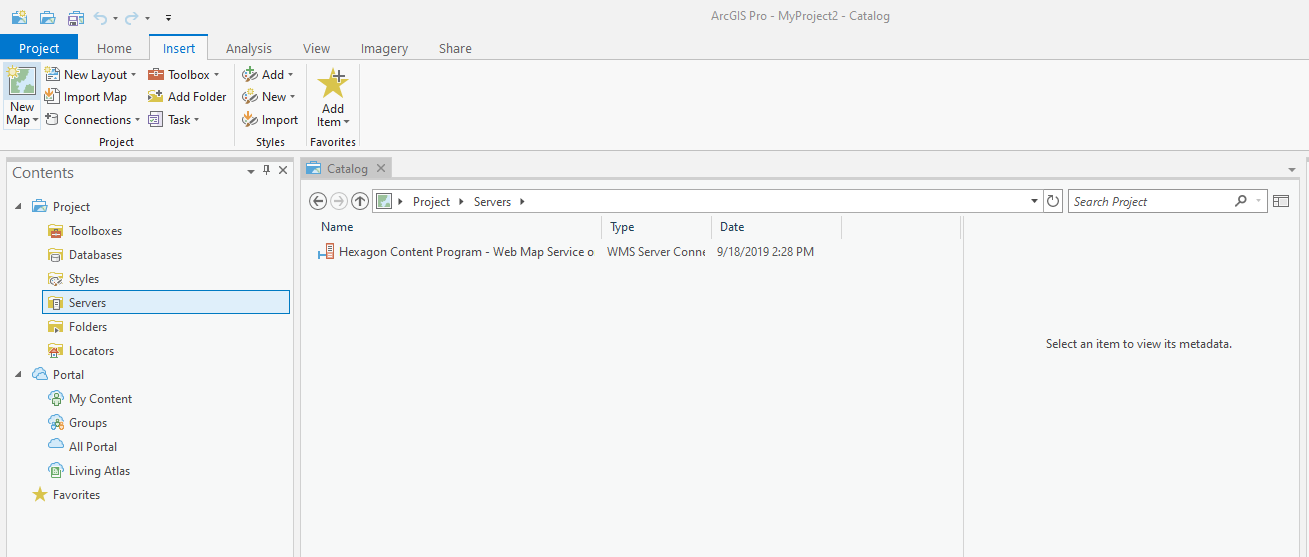1309x557 pixels.
Task: Go back with the catalog back arrow
Action: 318,202
